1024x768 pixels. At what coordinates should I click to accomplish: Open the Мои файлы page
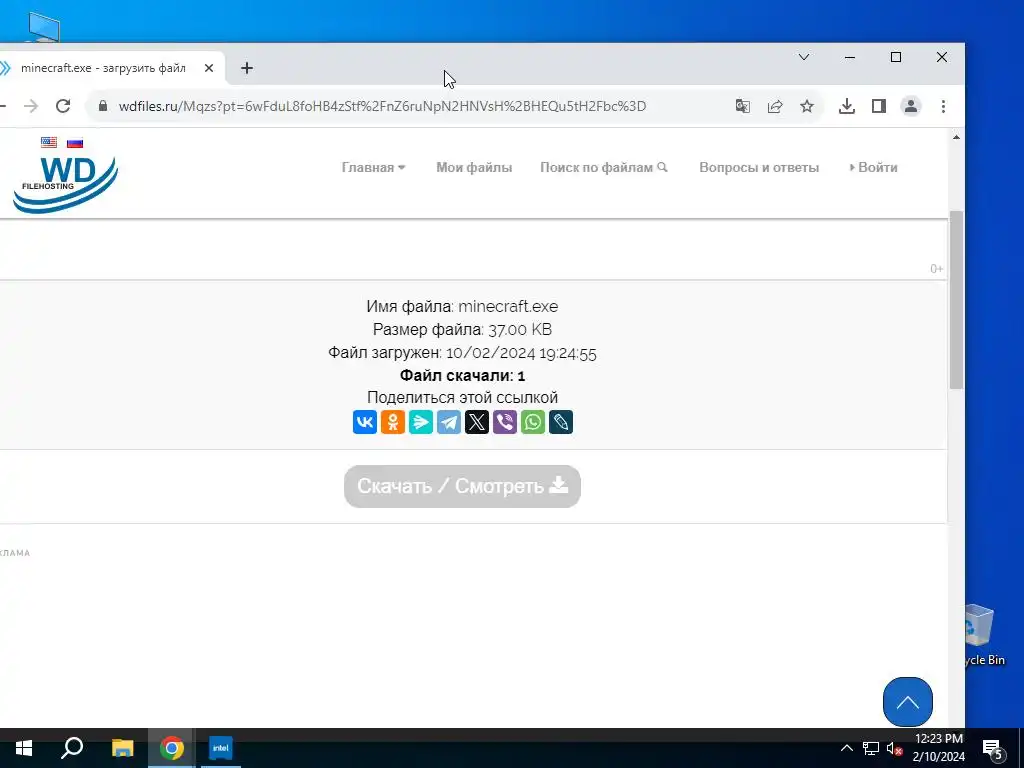tap(474, 168)
